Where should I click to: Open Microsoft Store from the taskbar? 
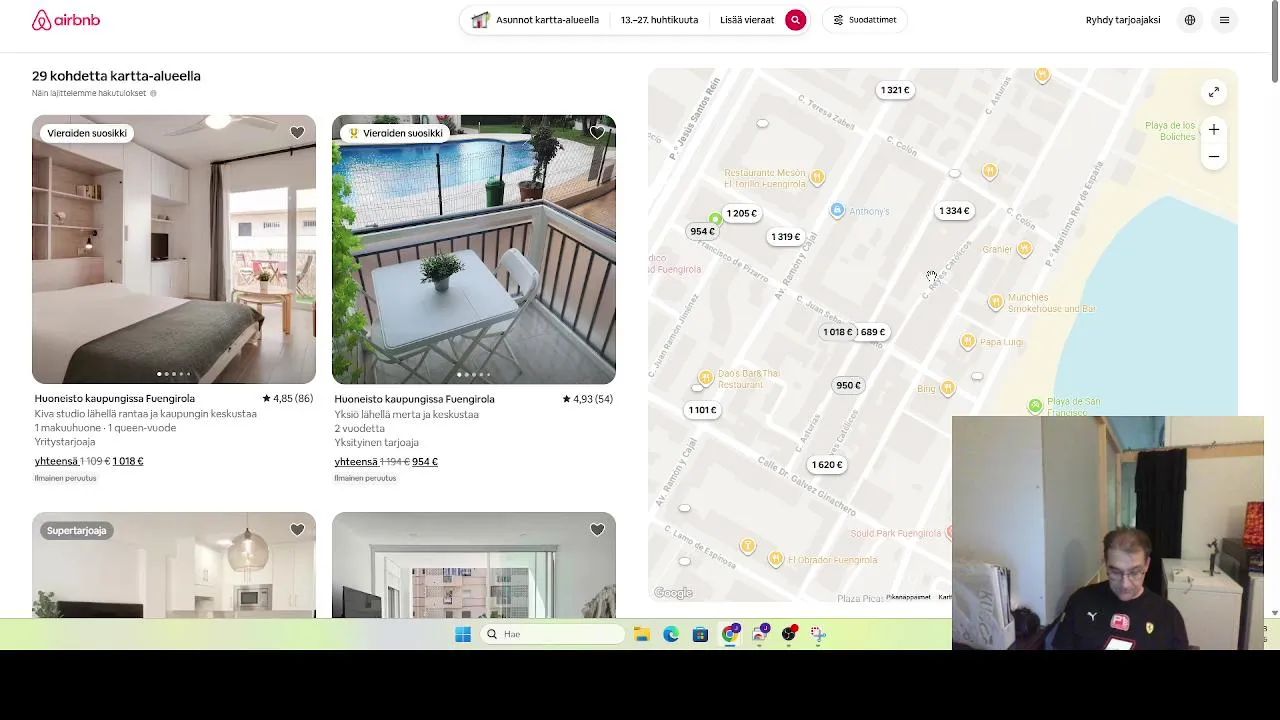pyautogui.click(x=700, y=634)
